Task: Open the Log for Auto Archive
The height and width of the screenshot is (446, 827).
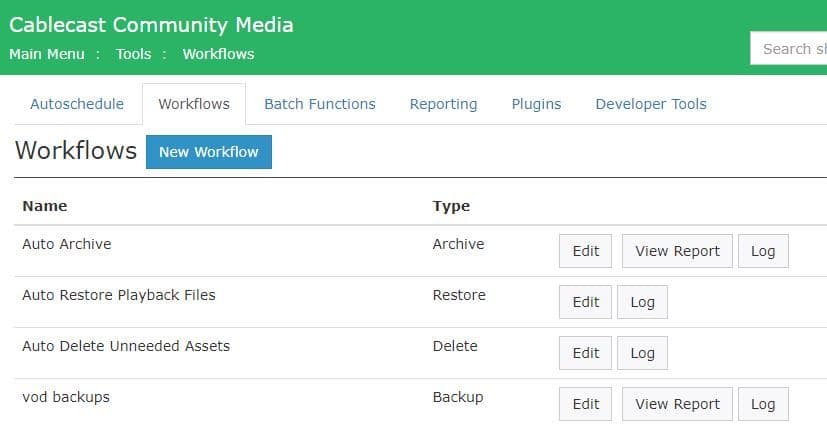Action: pos(763,251)
